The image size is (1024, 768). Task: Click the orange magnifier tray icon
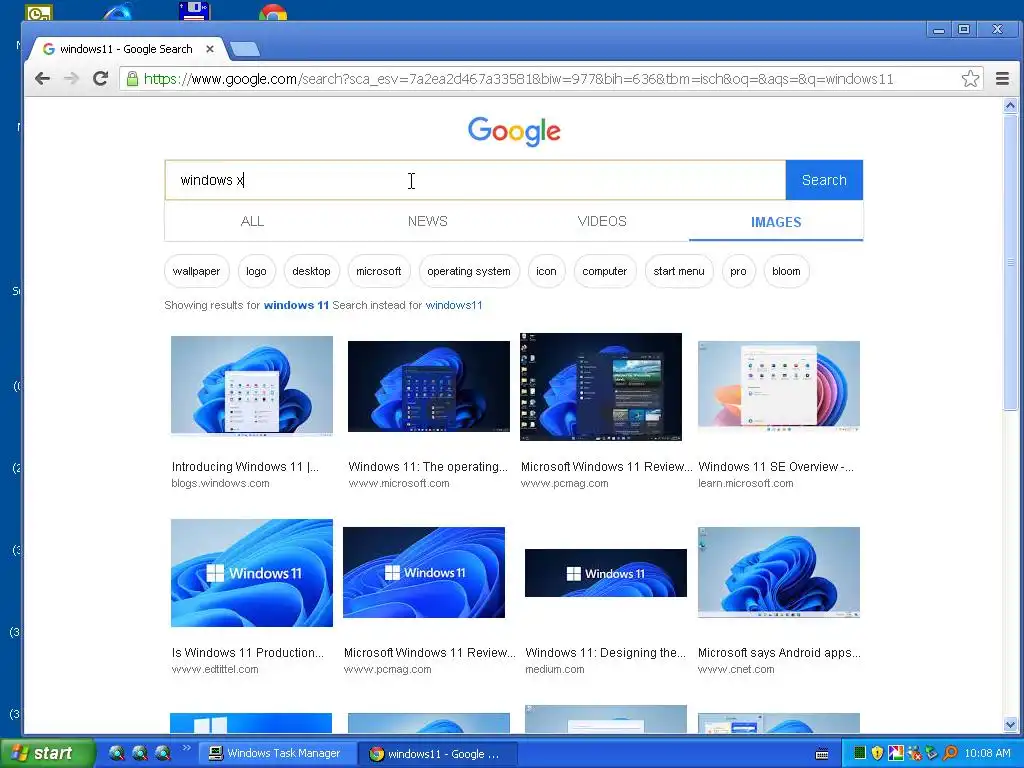[x=950, y=753]
